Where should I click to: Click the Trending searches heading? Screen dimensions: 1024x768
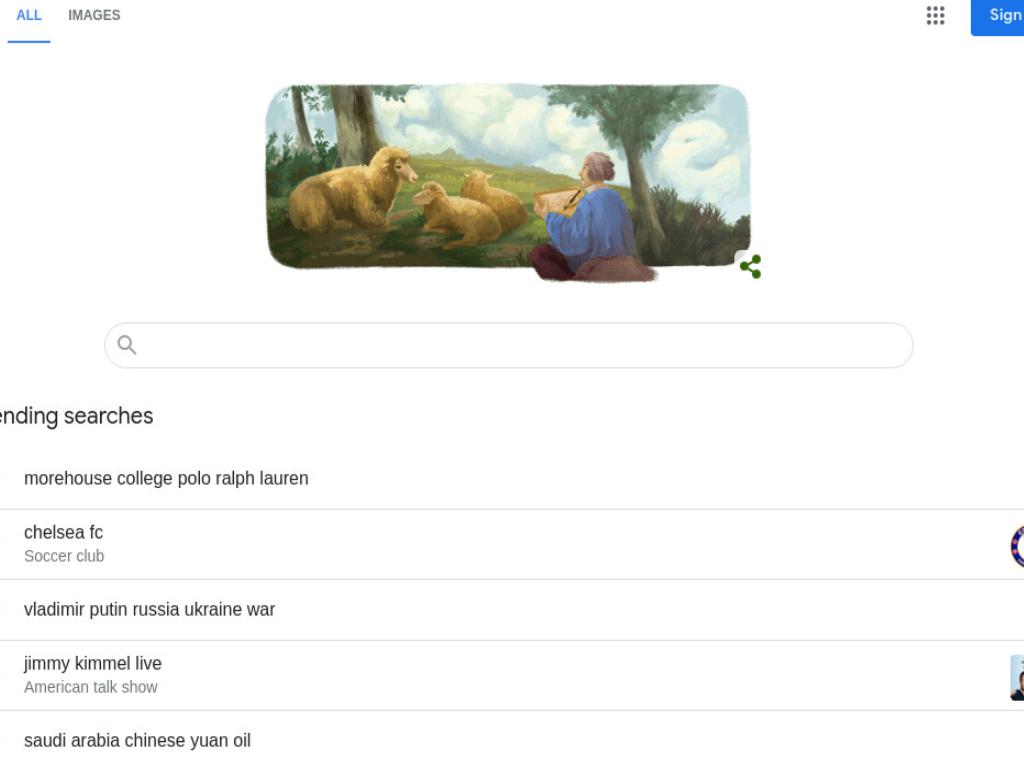click(76, 416)
